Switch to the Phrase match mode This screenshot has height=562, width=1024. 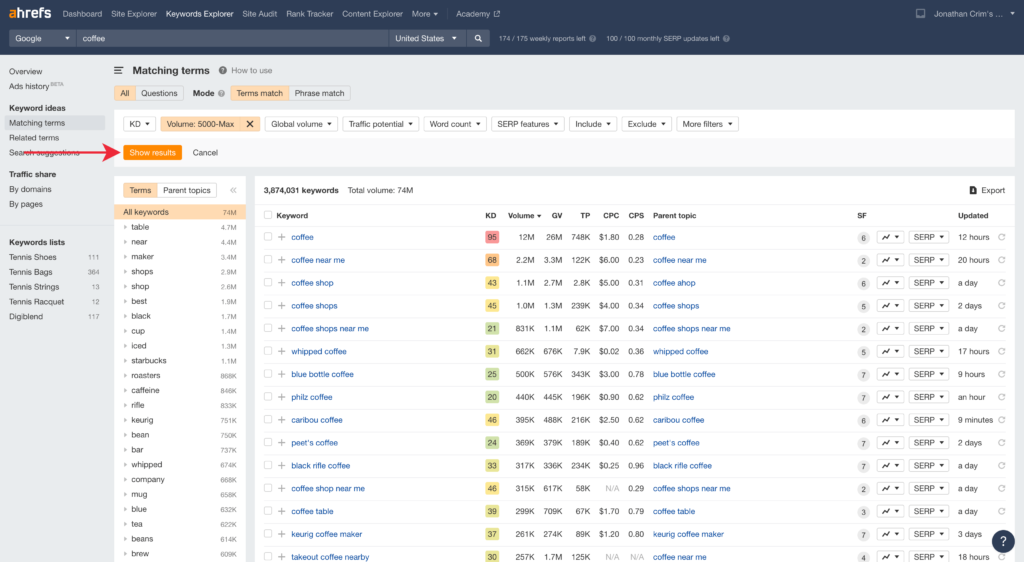click(319, 93)
